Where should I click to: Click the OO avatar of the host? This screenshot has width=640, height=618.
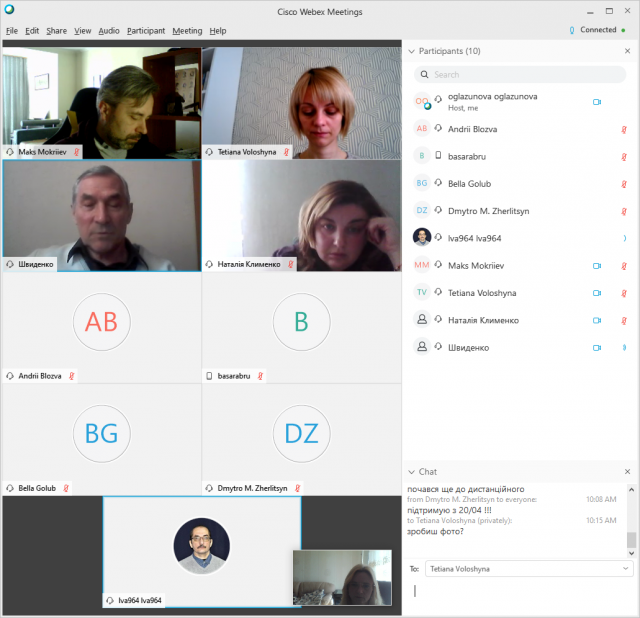(422, 101)
